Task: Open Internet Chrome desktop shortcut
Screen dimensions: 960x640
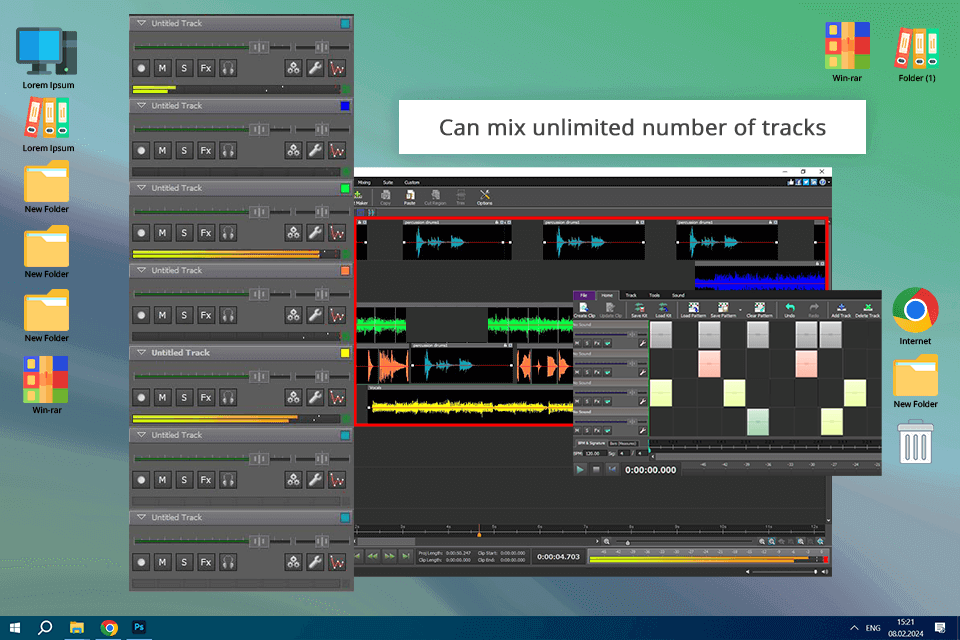Action: 915,317
